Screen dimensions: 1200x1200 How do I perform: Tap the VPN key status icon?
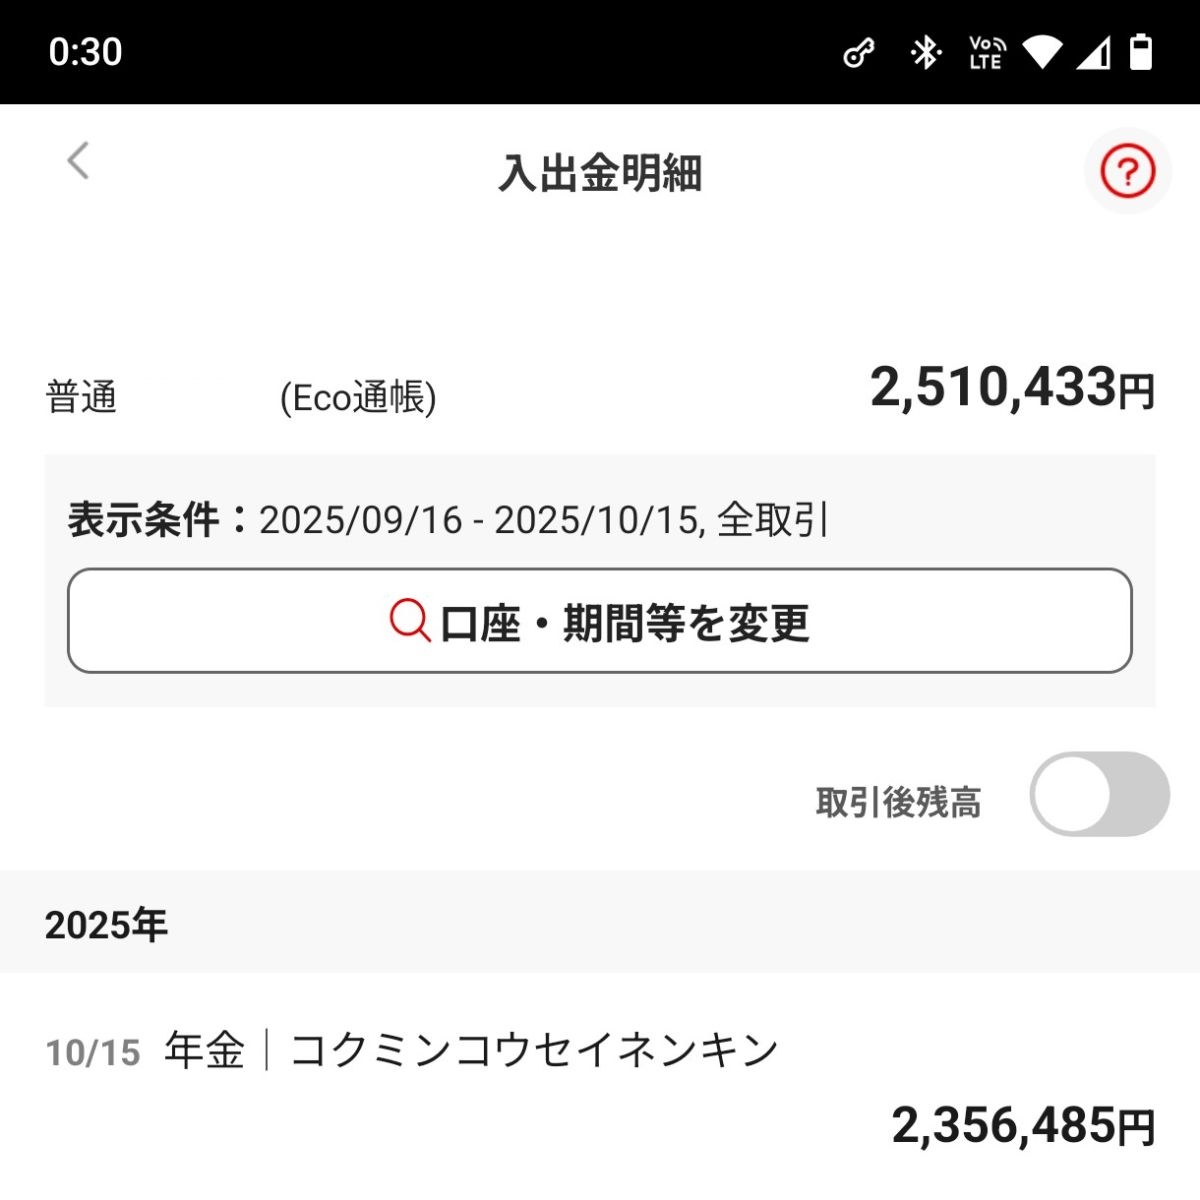[859, 53]
